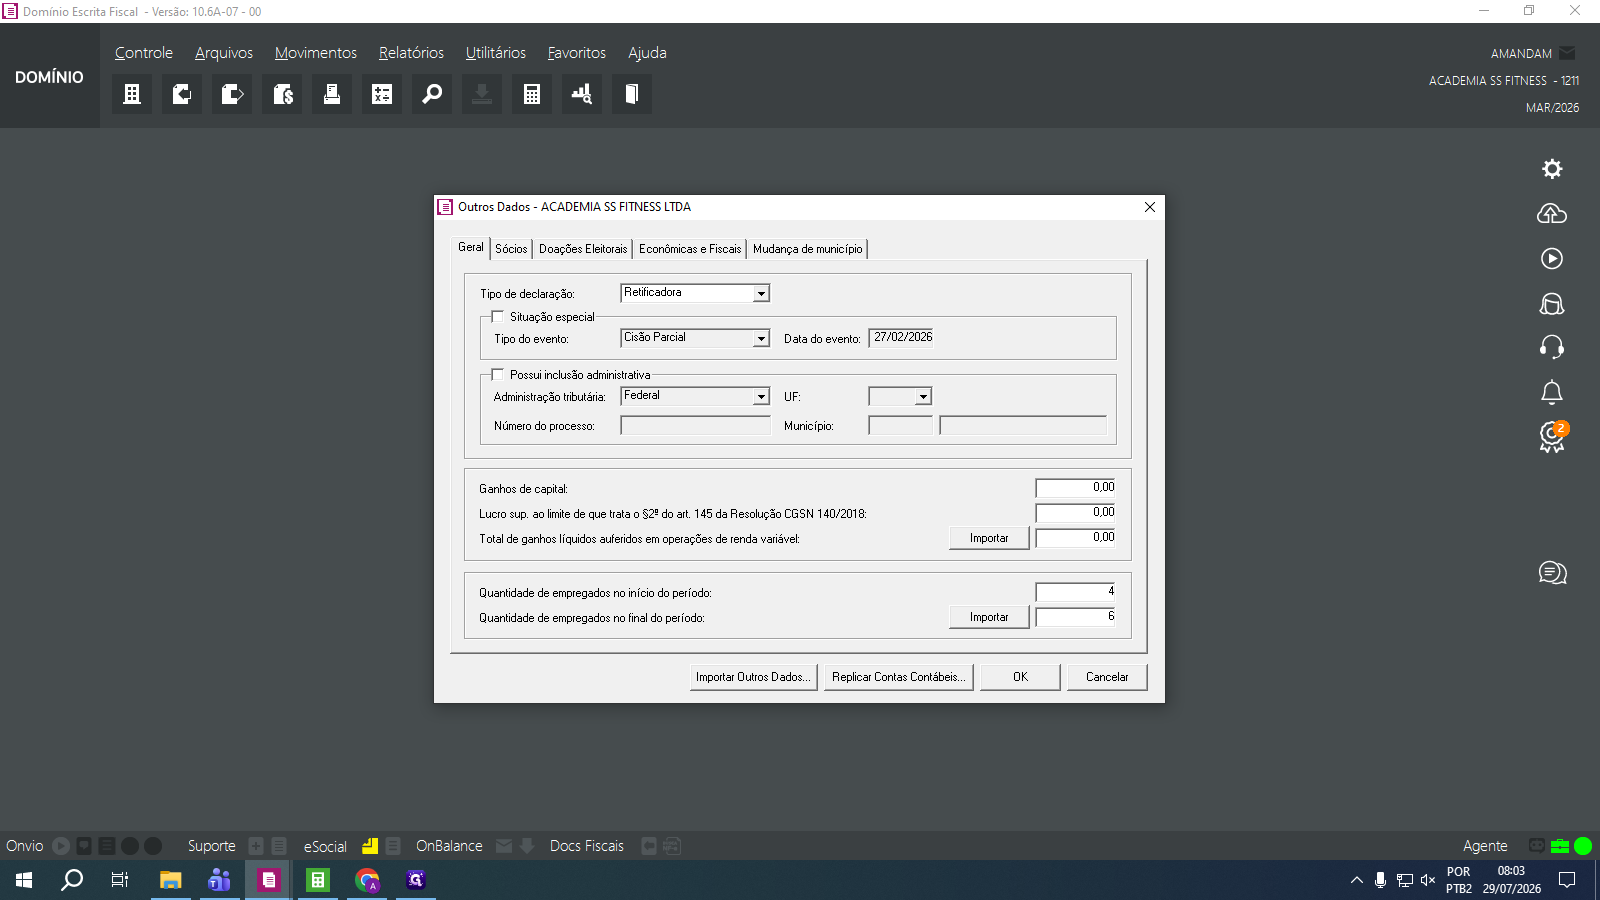Click the Ganhos de capital value field
Image resolution: width=1600 pixels, height=900 pixels.
click(x=1076, y=488)
